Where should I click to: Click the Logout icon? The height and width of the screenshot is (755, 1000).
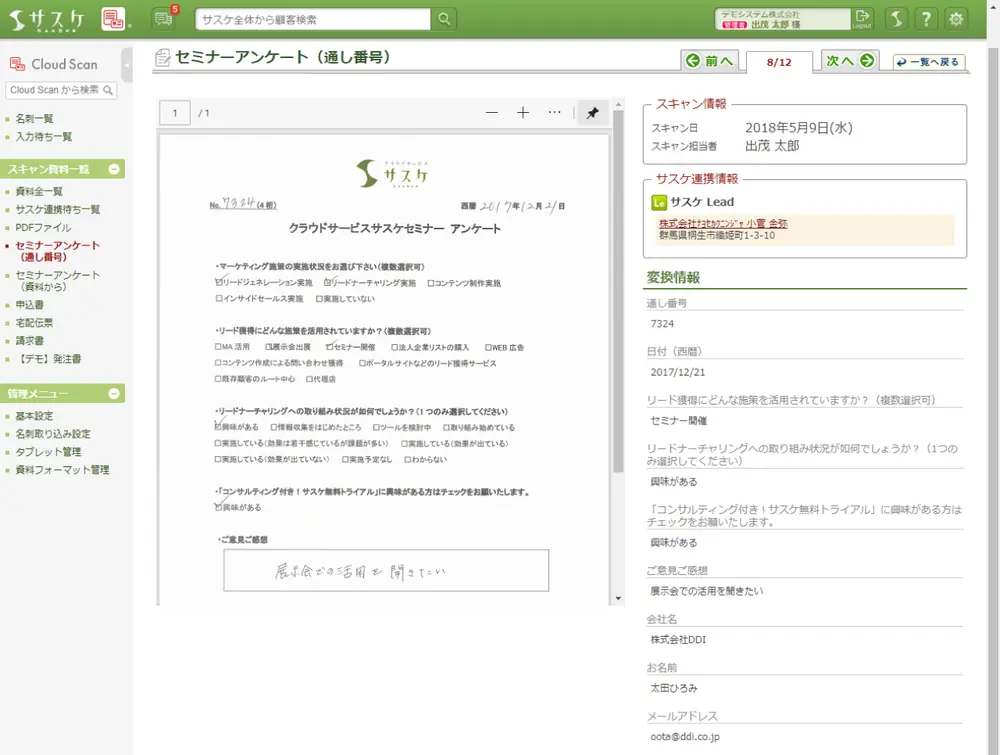coord(863,19)
